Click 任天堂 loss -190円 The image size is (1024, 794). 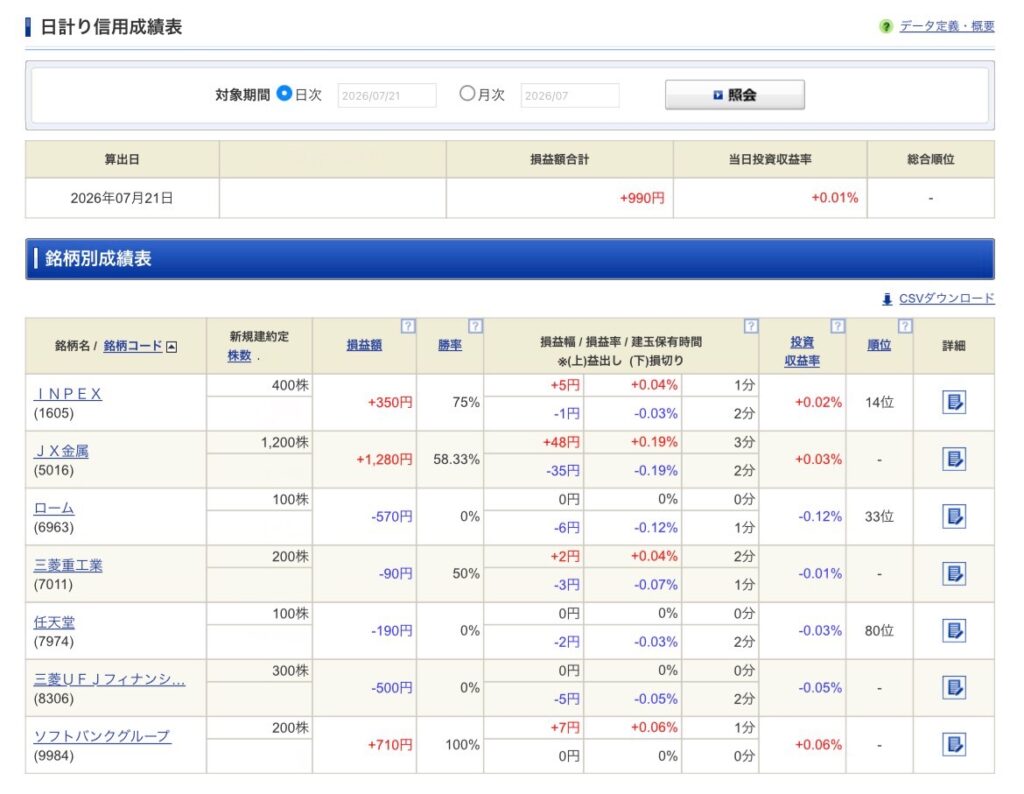(392, 631)
